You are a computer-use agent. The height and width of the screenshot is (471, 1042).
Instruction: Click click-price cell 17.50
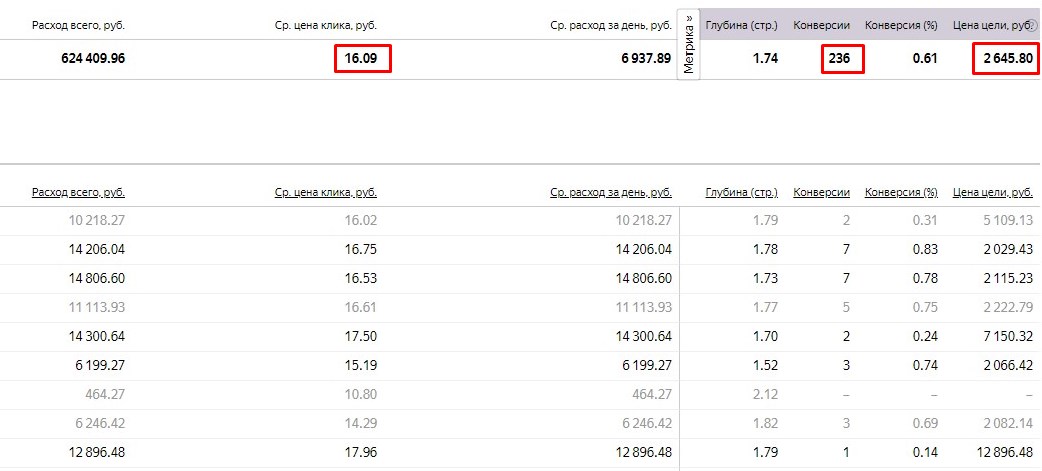coord(361,337)
